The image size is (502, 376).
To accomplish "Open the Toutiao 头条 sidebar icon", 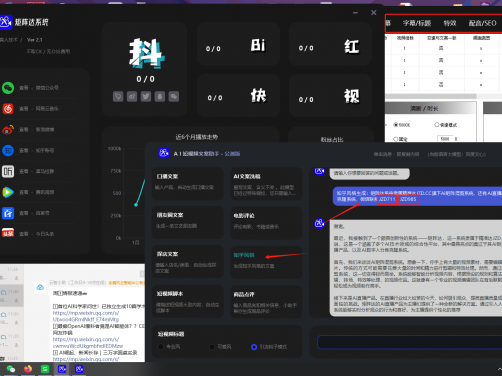I will (x=8, y=234).
